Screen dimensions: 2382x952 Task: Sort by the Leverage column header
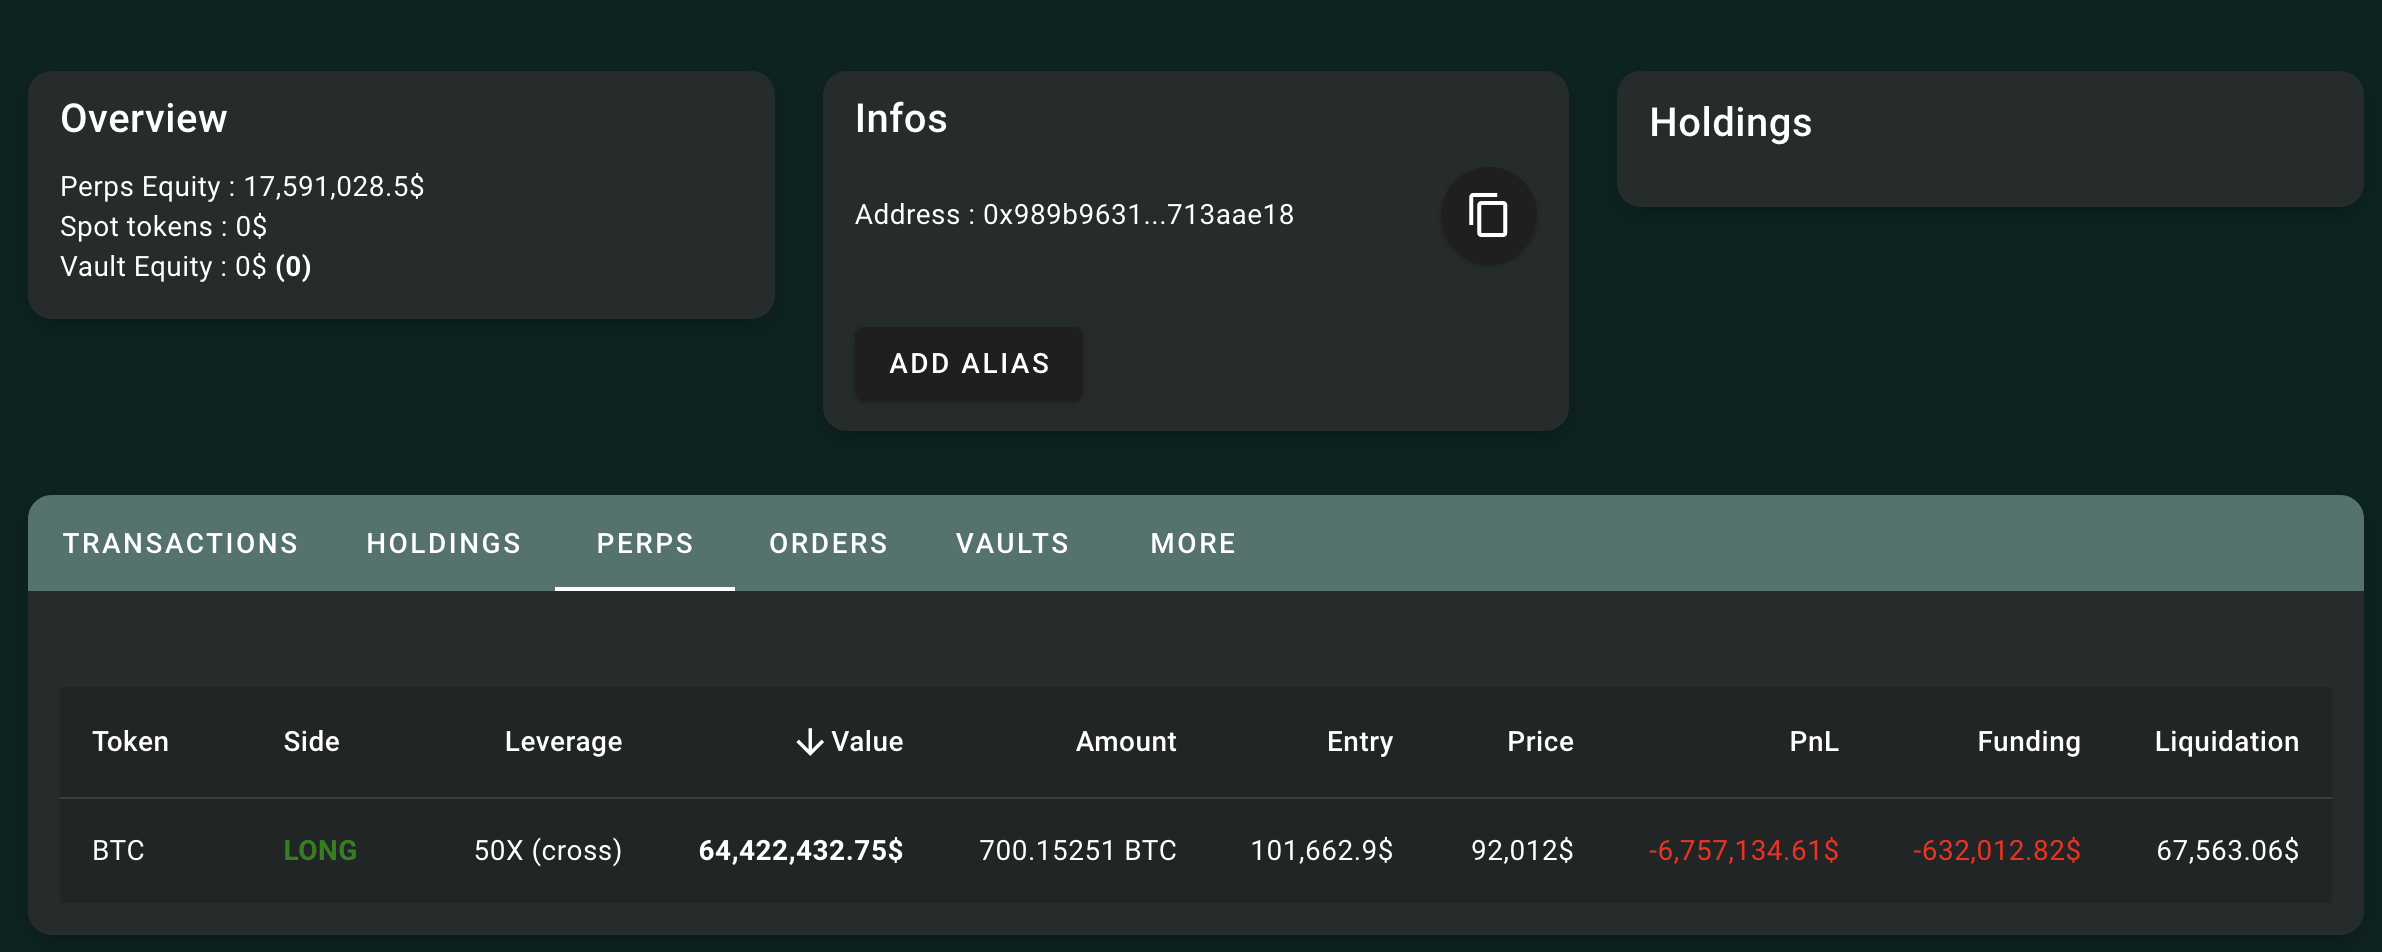click(x=563, y=742)
